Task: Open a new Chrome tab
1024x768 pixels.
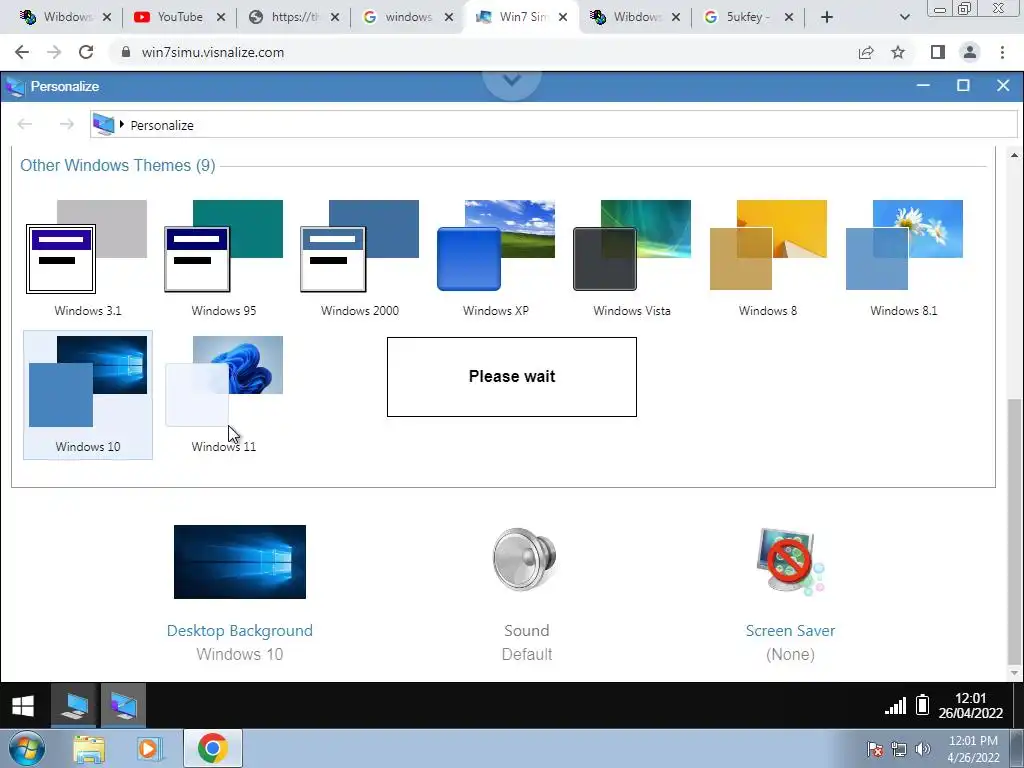Action: pos(827,17)
